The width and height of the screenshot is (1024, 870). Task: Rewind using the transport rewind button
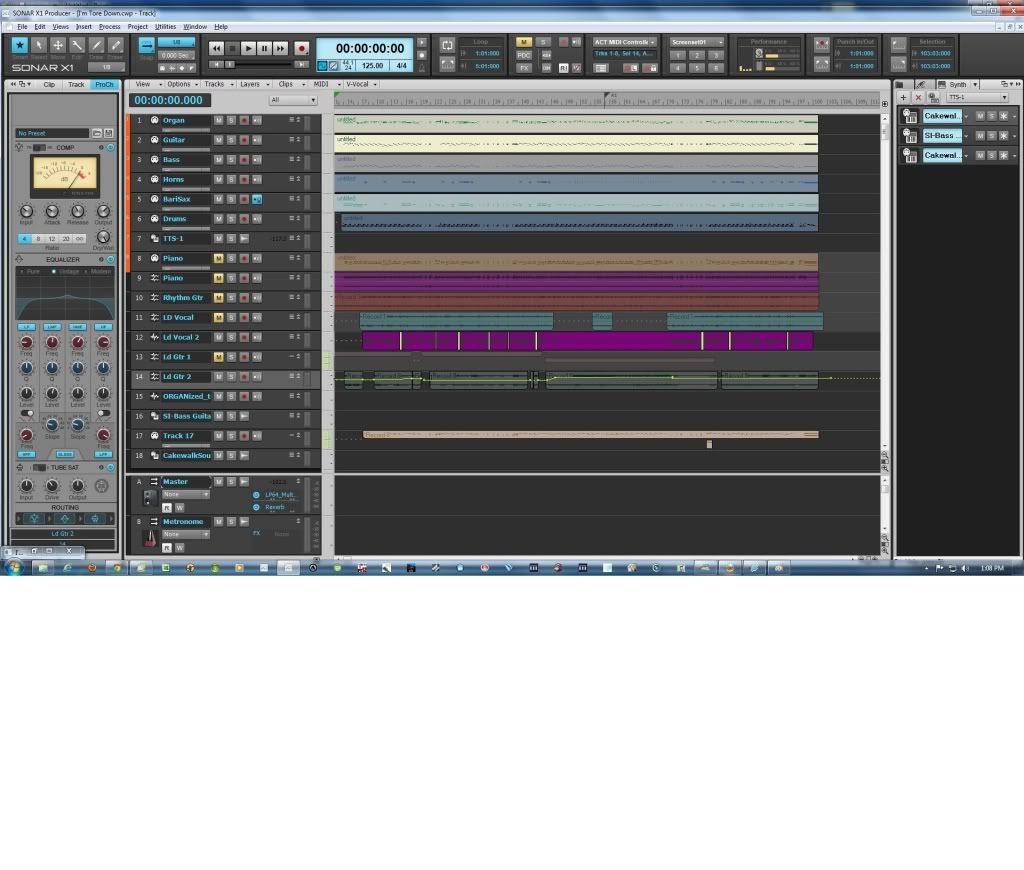point(216,48)
